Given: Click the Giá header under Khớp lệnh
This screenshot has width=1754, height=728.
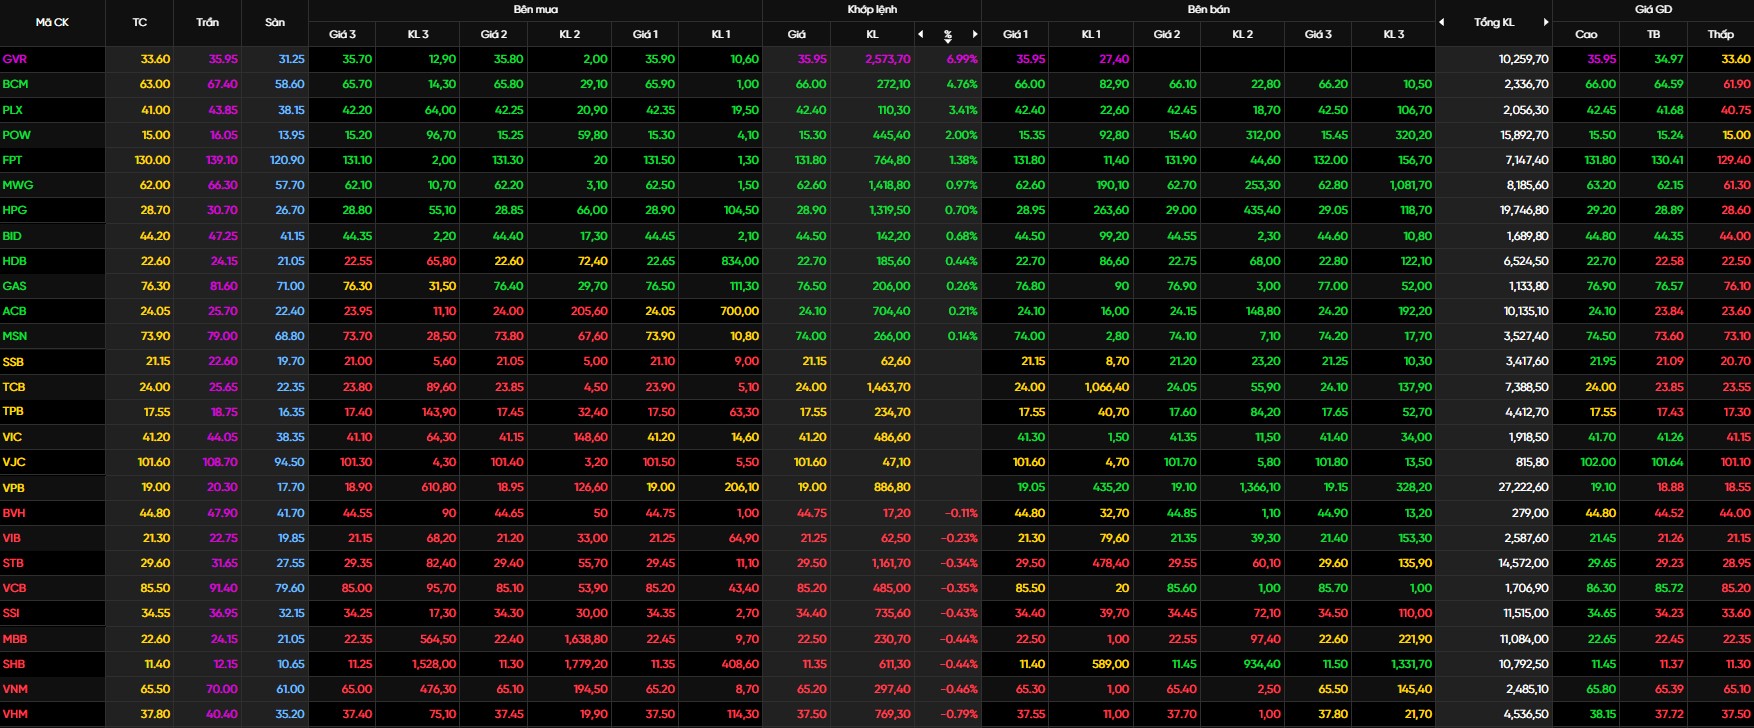Looking at the screenshot, I should 796,34.
